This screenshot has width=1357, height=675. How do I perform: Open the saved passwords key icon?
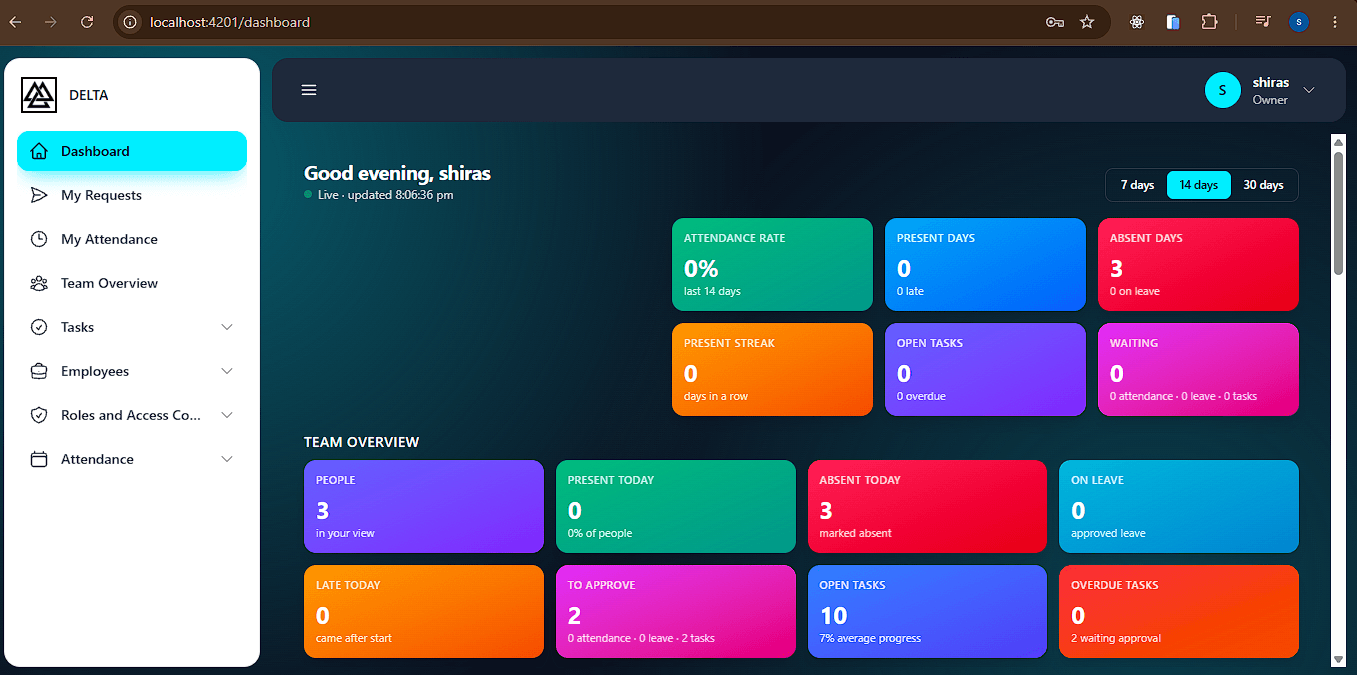[x=1055, y=22]
